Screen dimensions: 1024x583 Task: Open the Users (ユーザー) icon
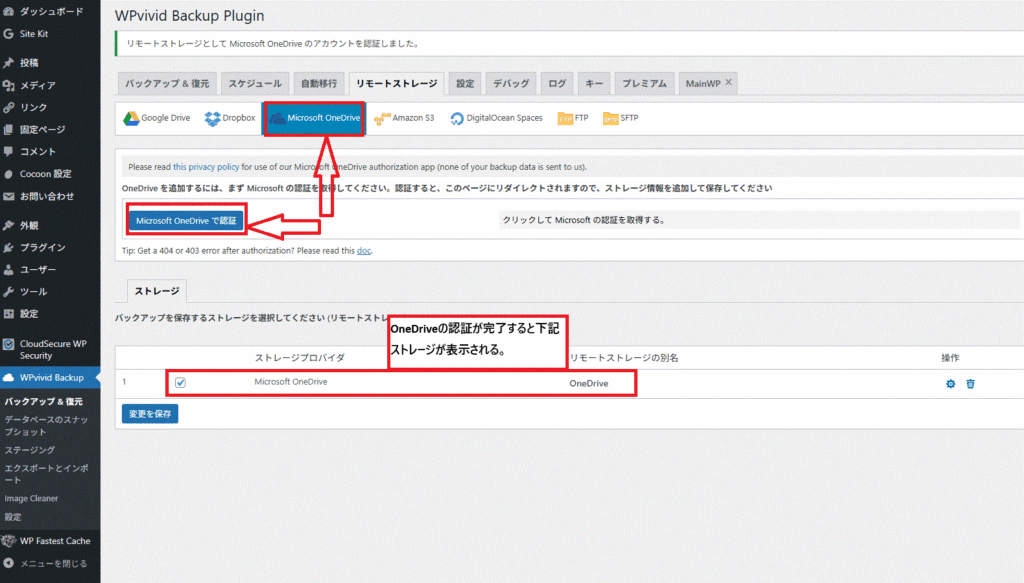(x=8, y=270)
